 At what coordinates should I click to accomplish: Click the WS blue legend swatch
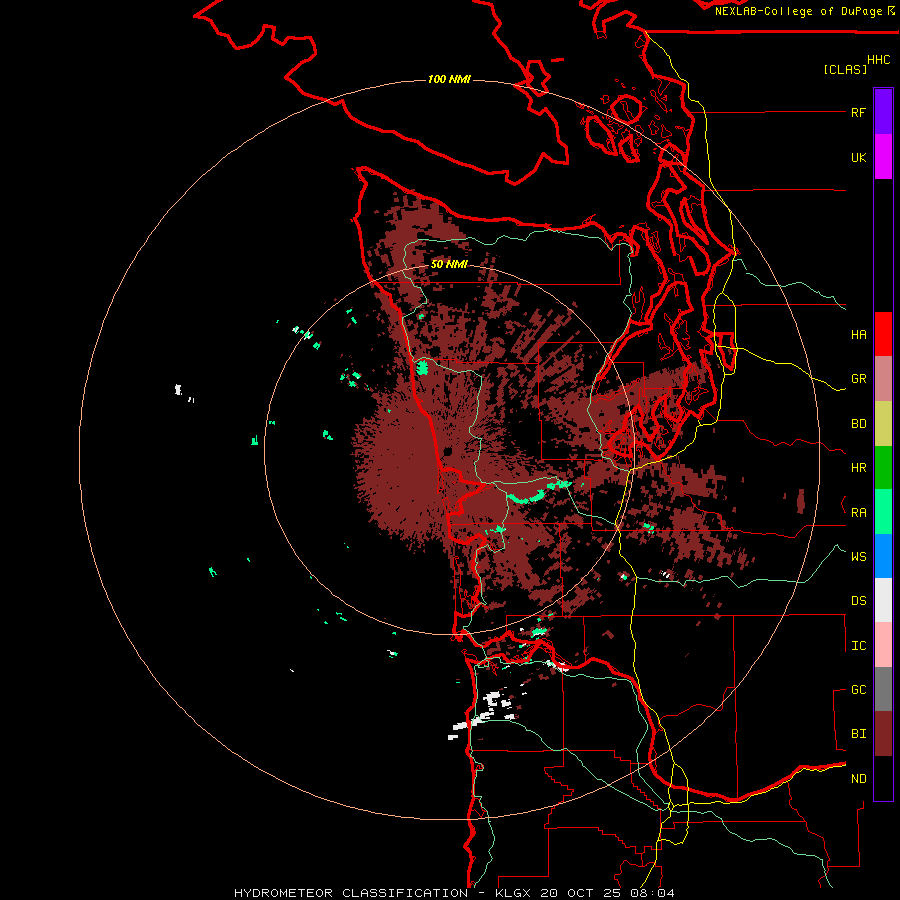point(883,556)
